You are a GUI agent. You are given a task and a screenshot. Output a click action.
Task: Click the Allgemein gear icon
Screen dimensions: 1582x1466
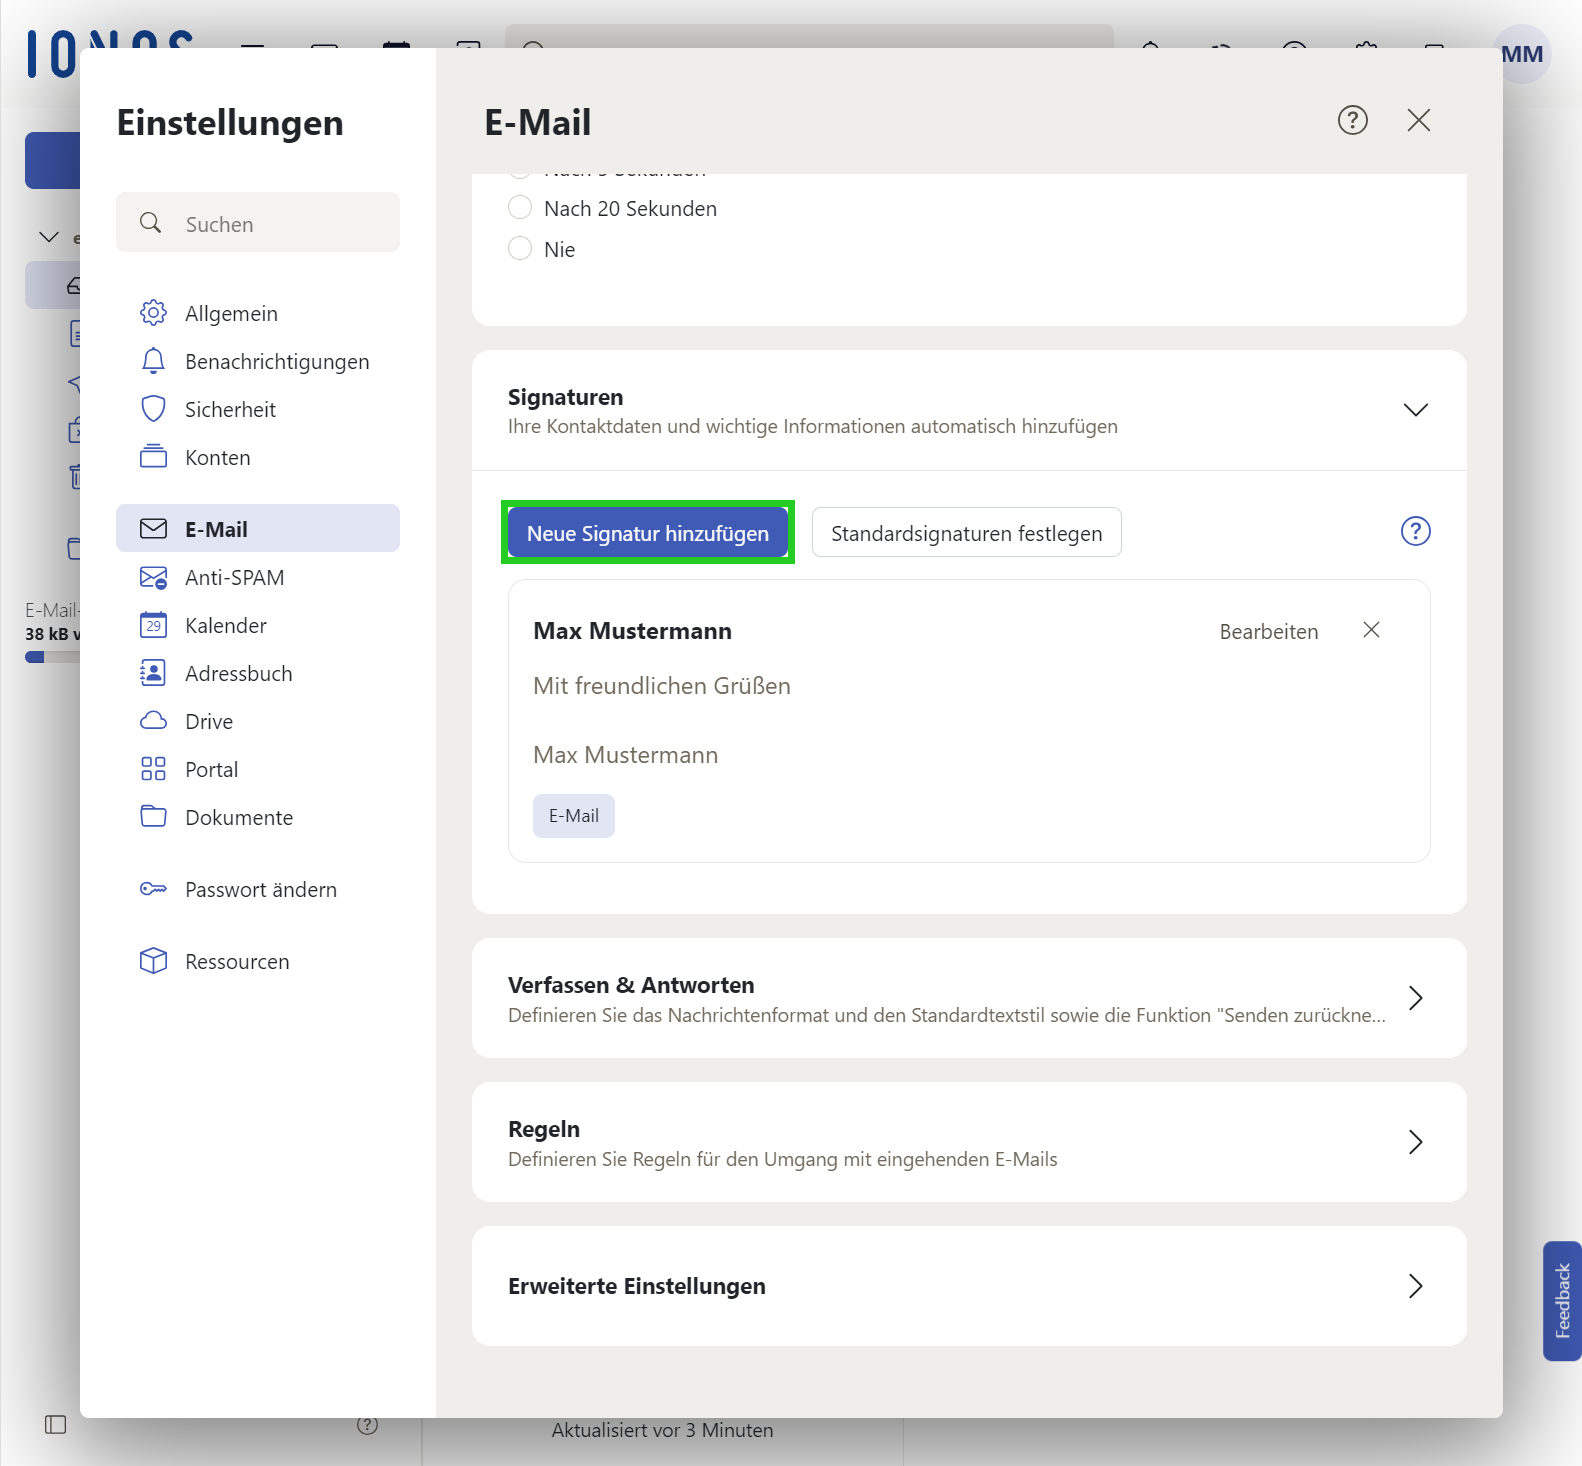153,313
